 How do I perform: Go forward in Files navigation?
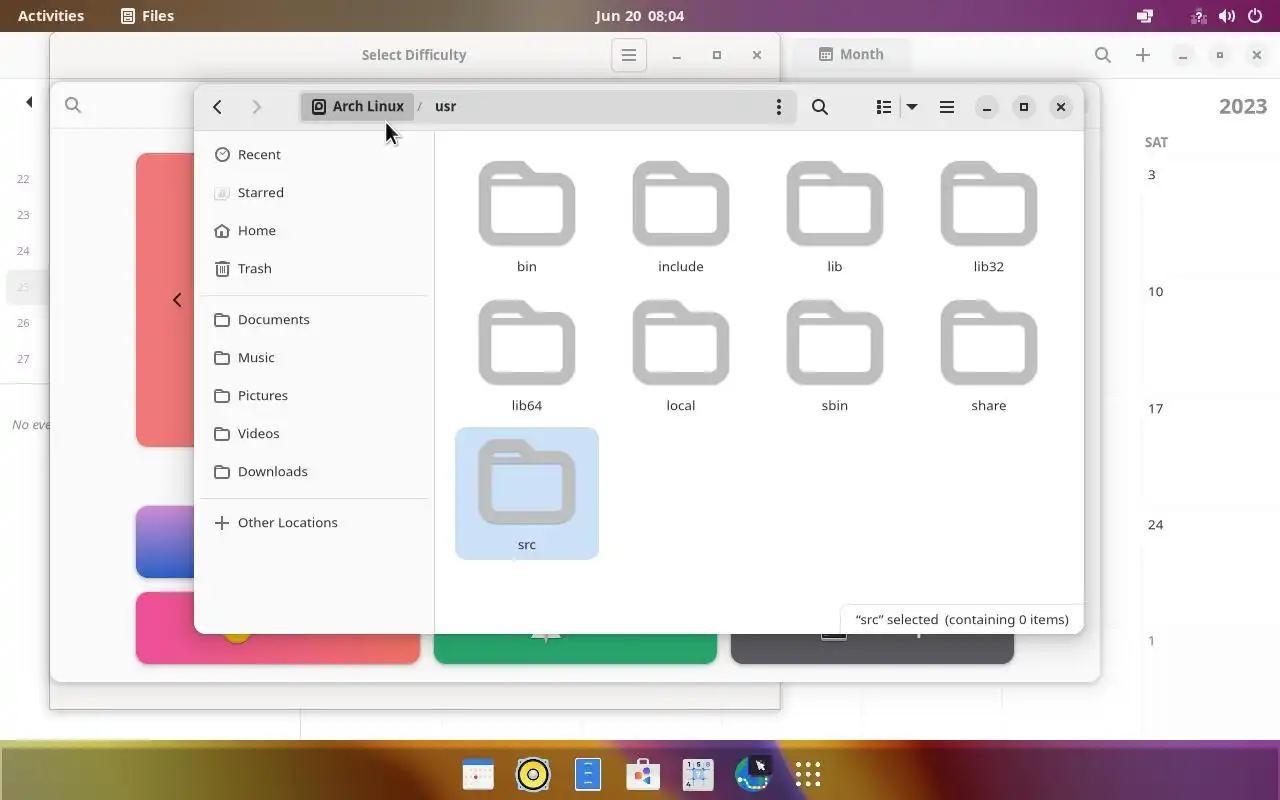coord(256,107)
